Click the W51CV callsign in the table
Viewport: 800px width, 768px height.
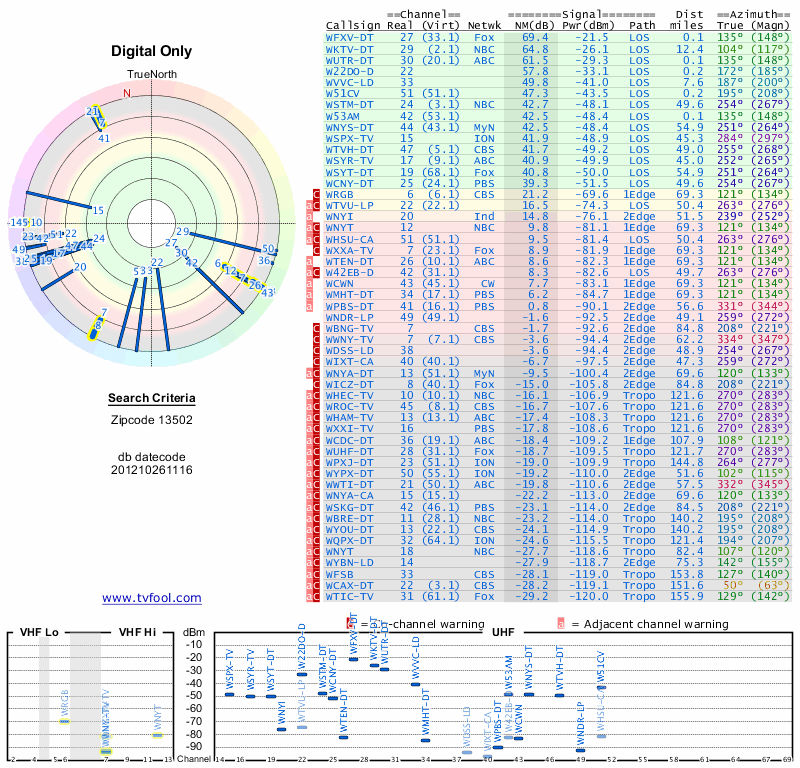[342, 93]
